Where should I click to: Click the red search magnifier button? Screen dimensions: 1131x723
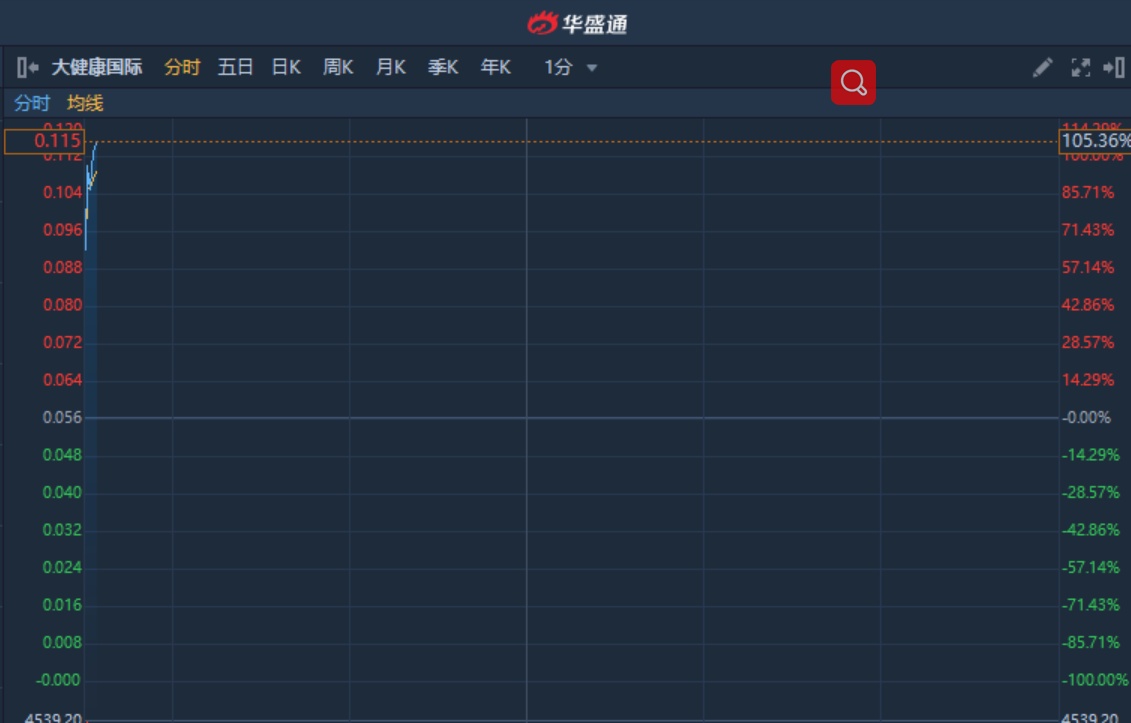coord(853,83)
